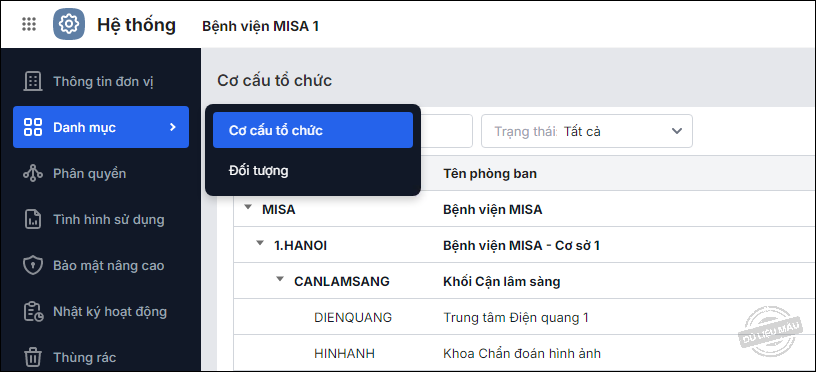Image resolution: width=816 pixels, height=372 pixels.
Task: Select the HINHANH department row
Action: tap(525, 353)
